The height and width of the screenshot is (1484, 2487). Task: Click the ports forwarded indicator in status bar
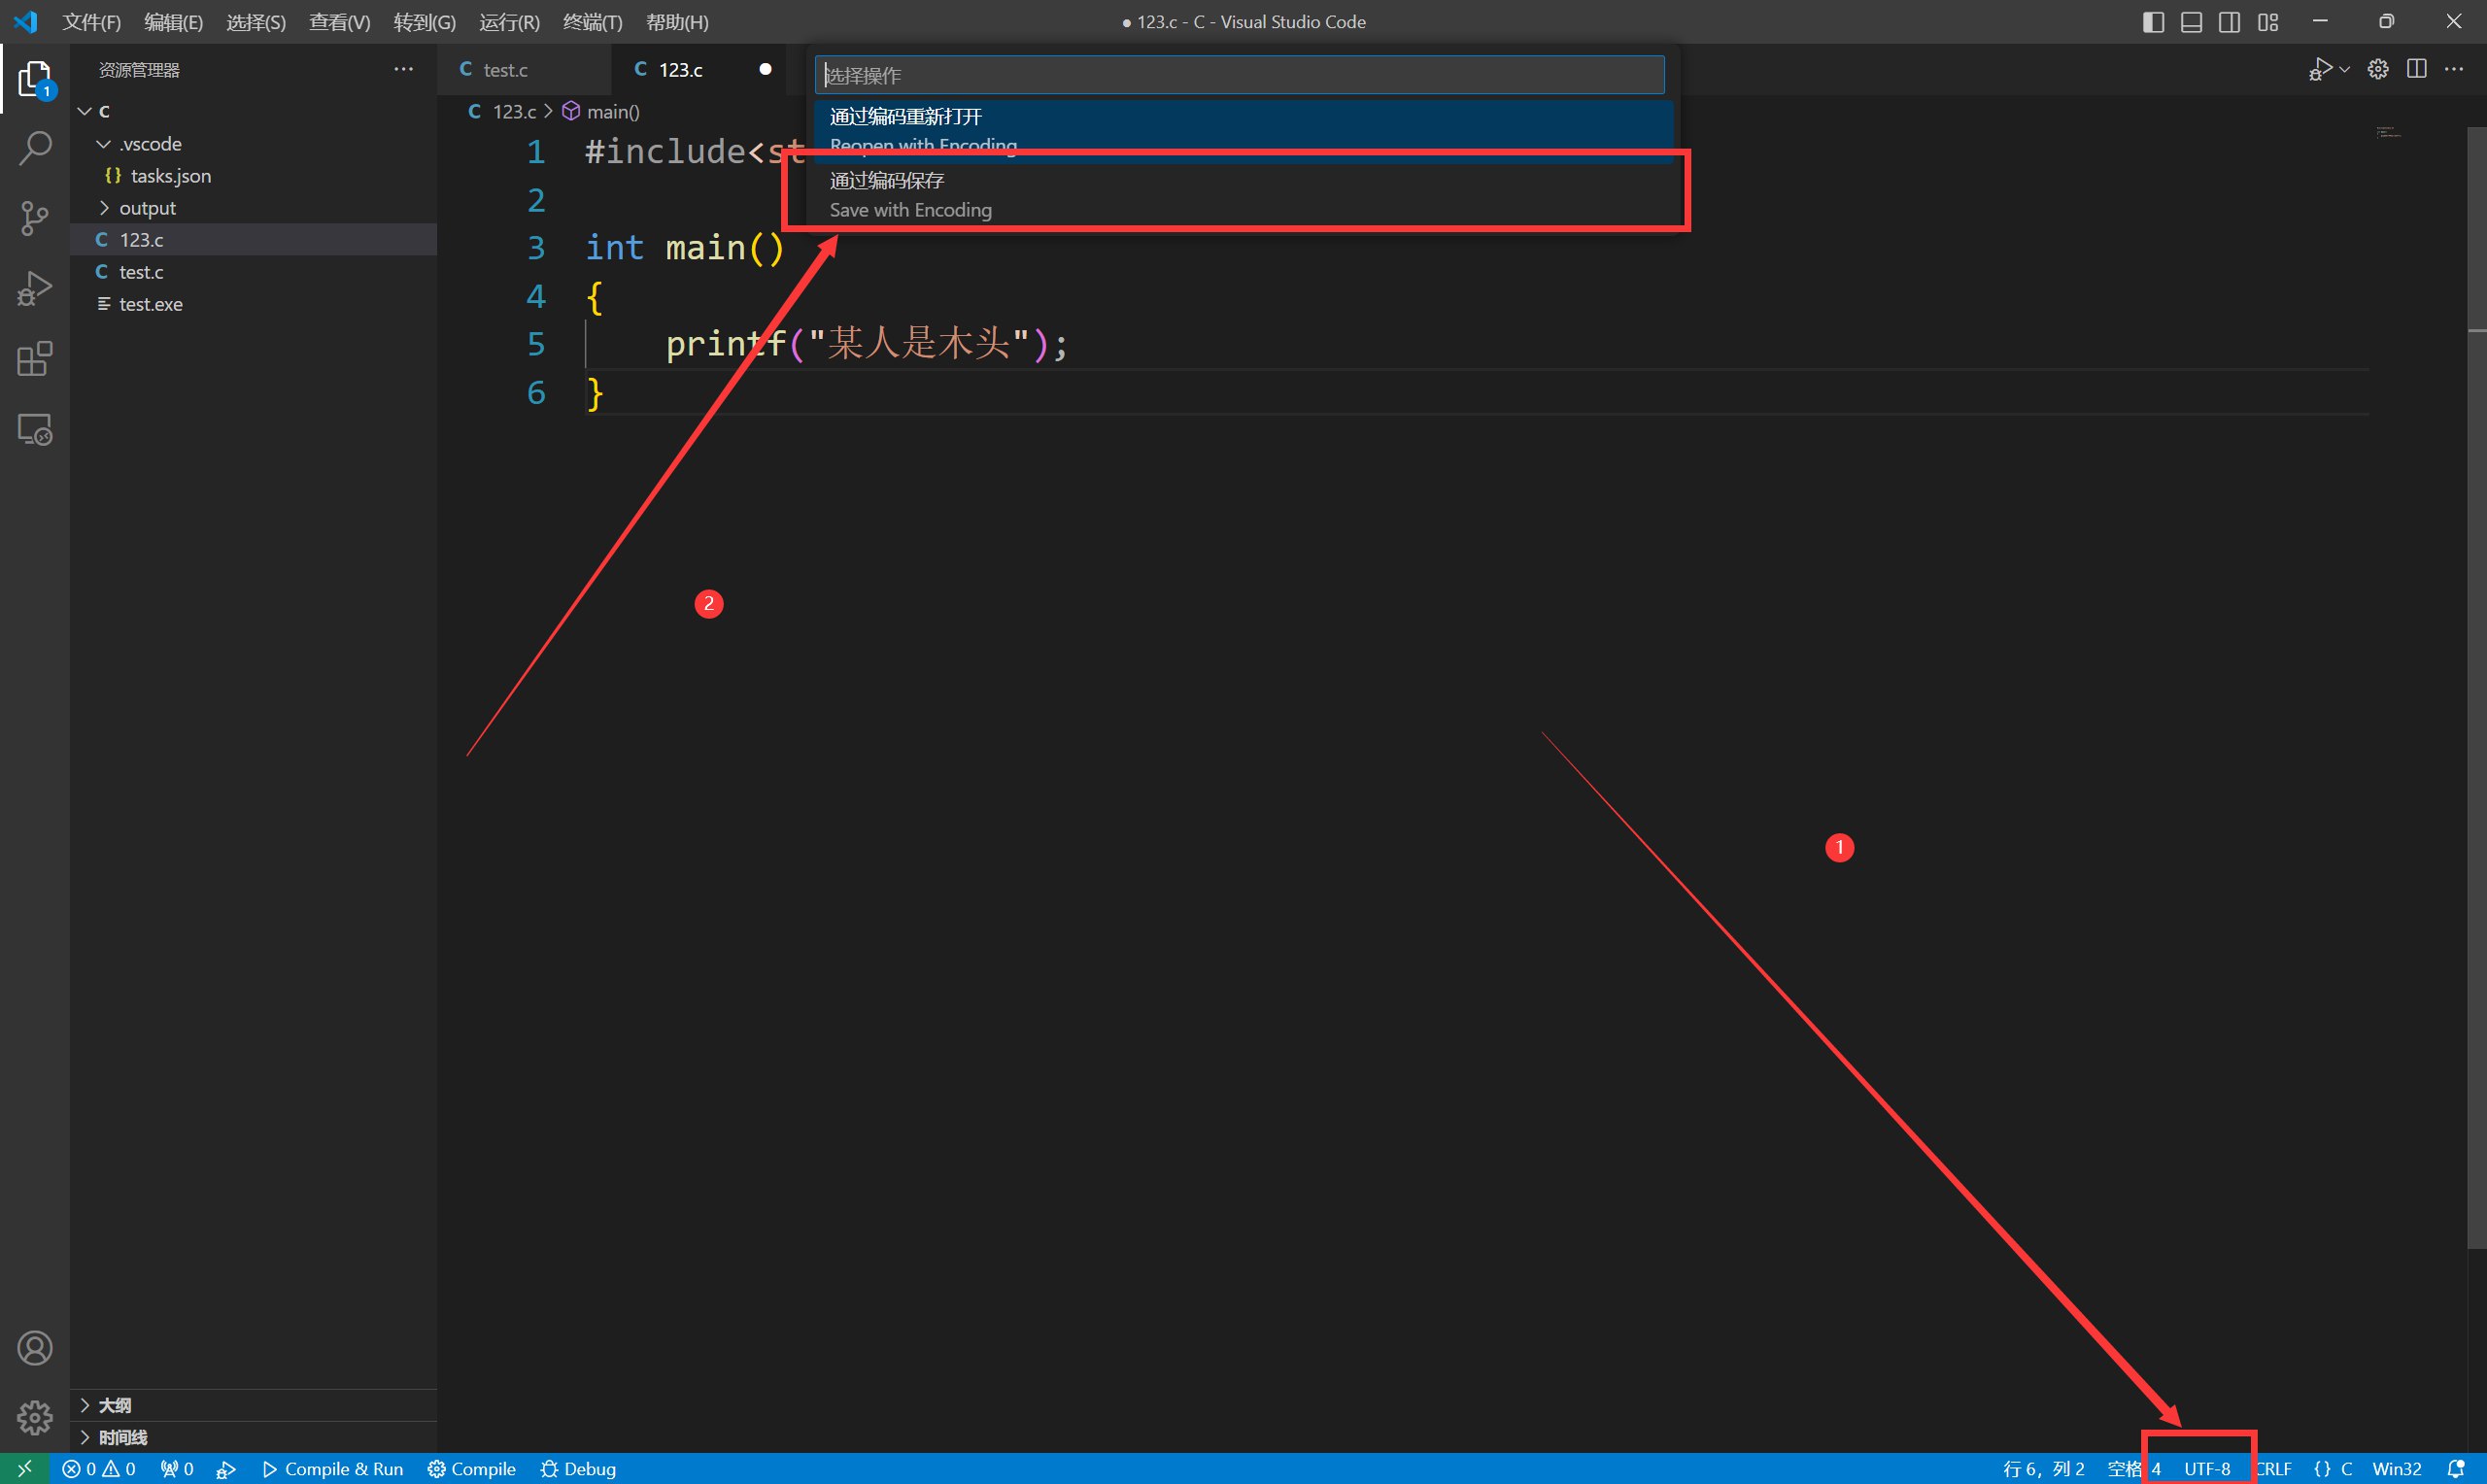click(176, 1468)
